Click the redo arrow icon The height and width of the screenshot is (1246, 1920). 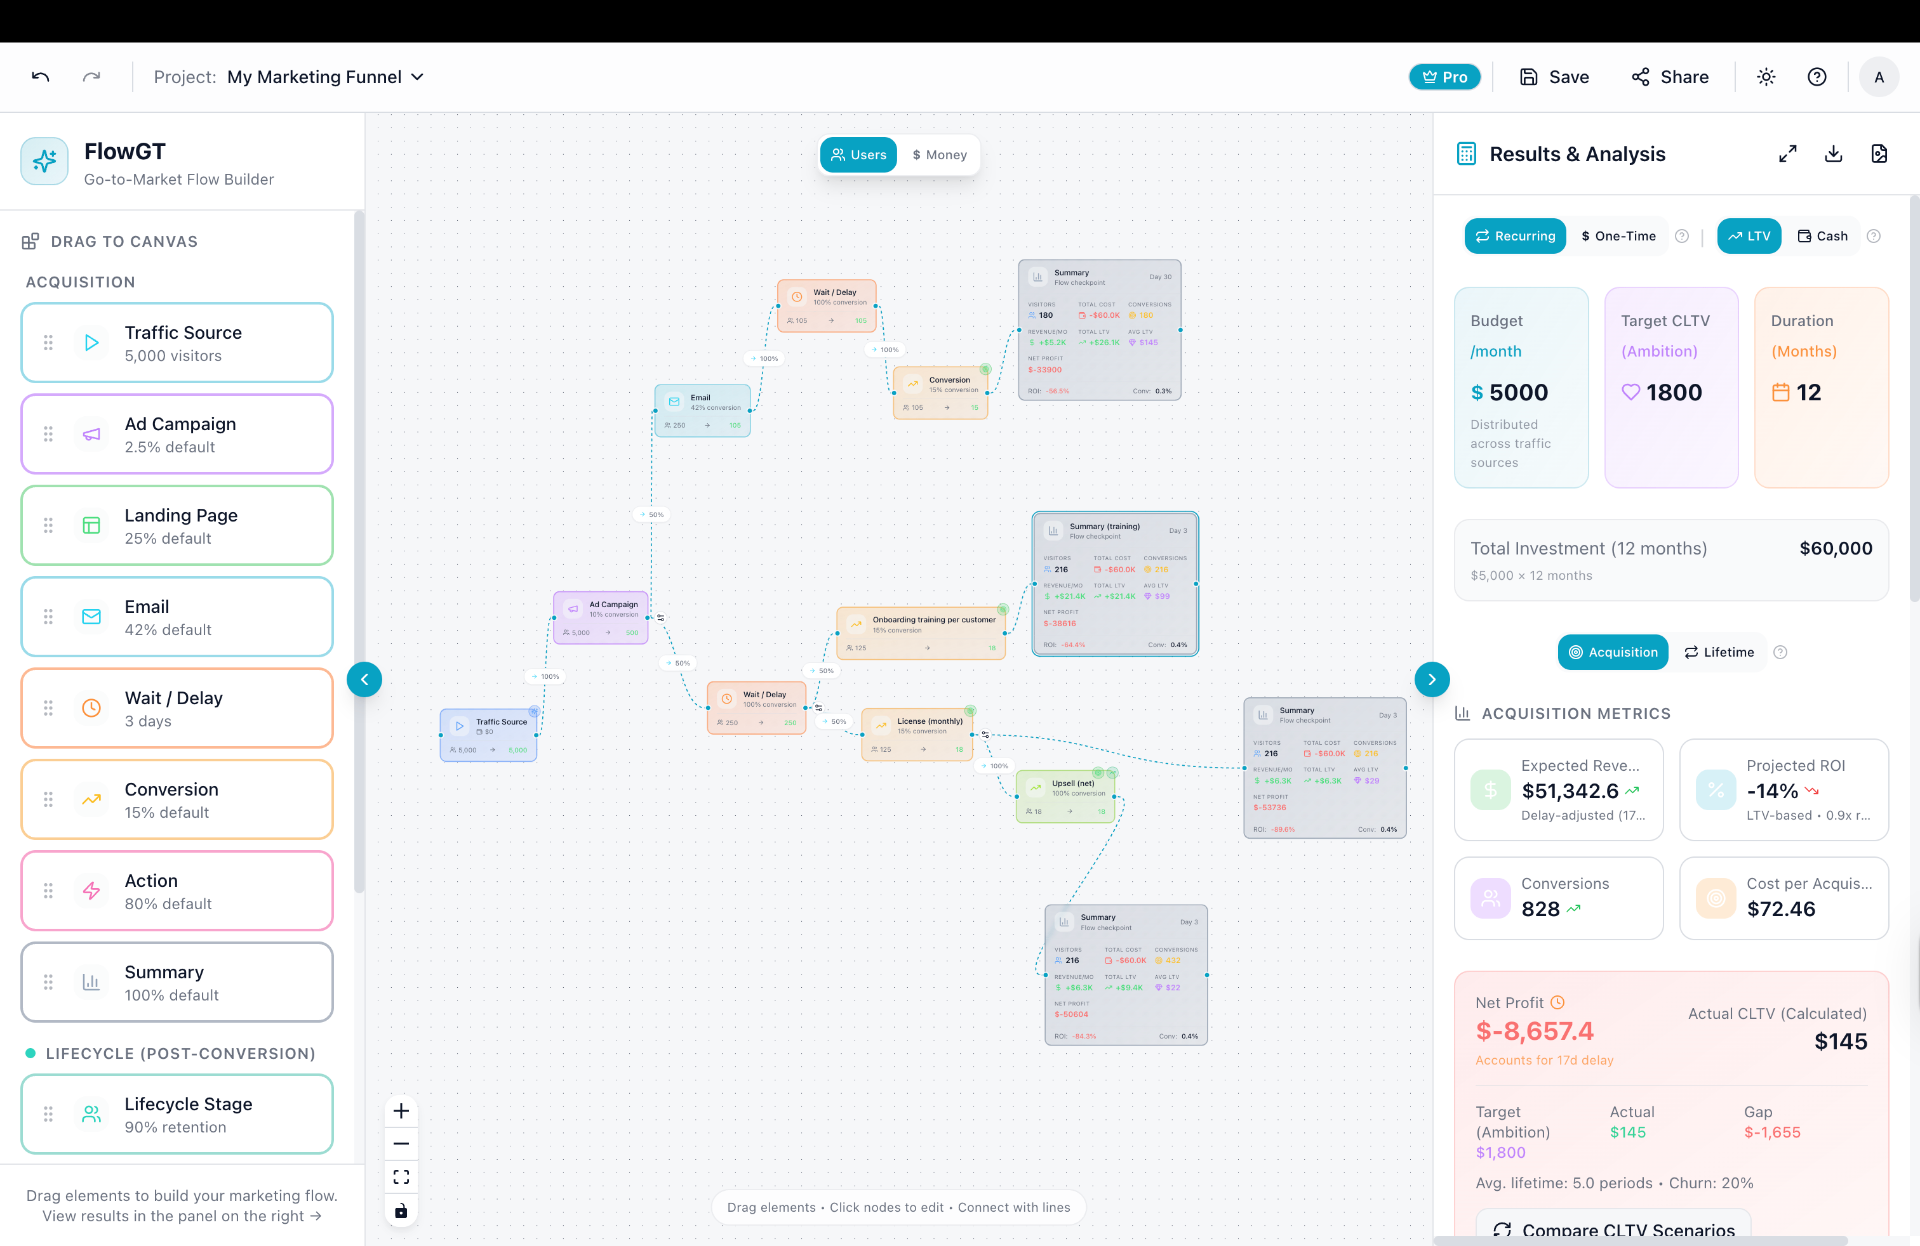click(x=91, y=77)
